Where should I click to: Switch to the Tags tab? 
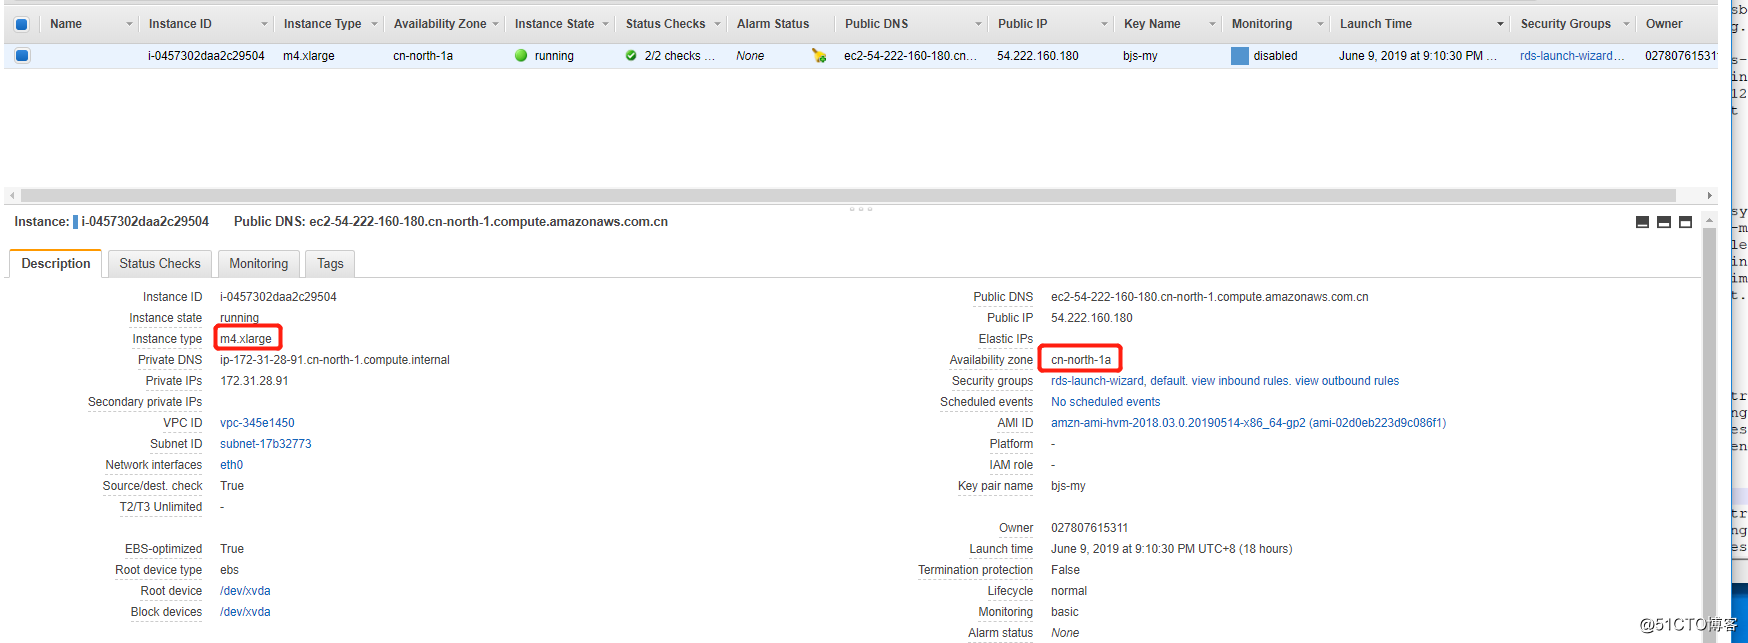[330, 264]
